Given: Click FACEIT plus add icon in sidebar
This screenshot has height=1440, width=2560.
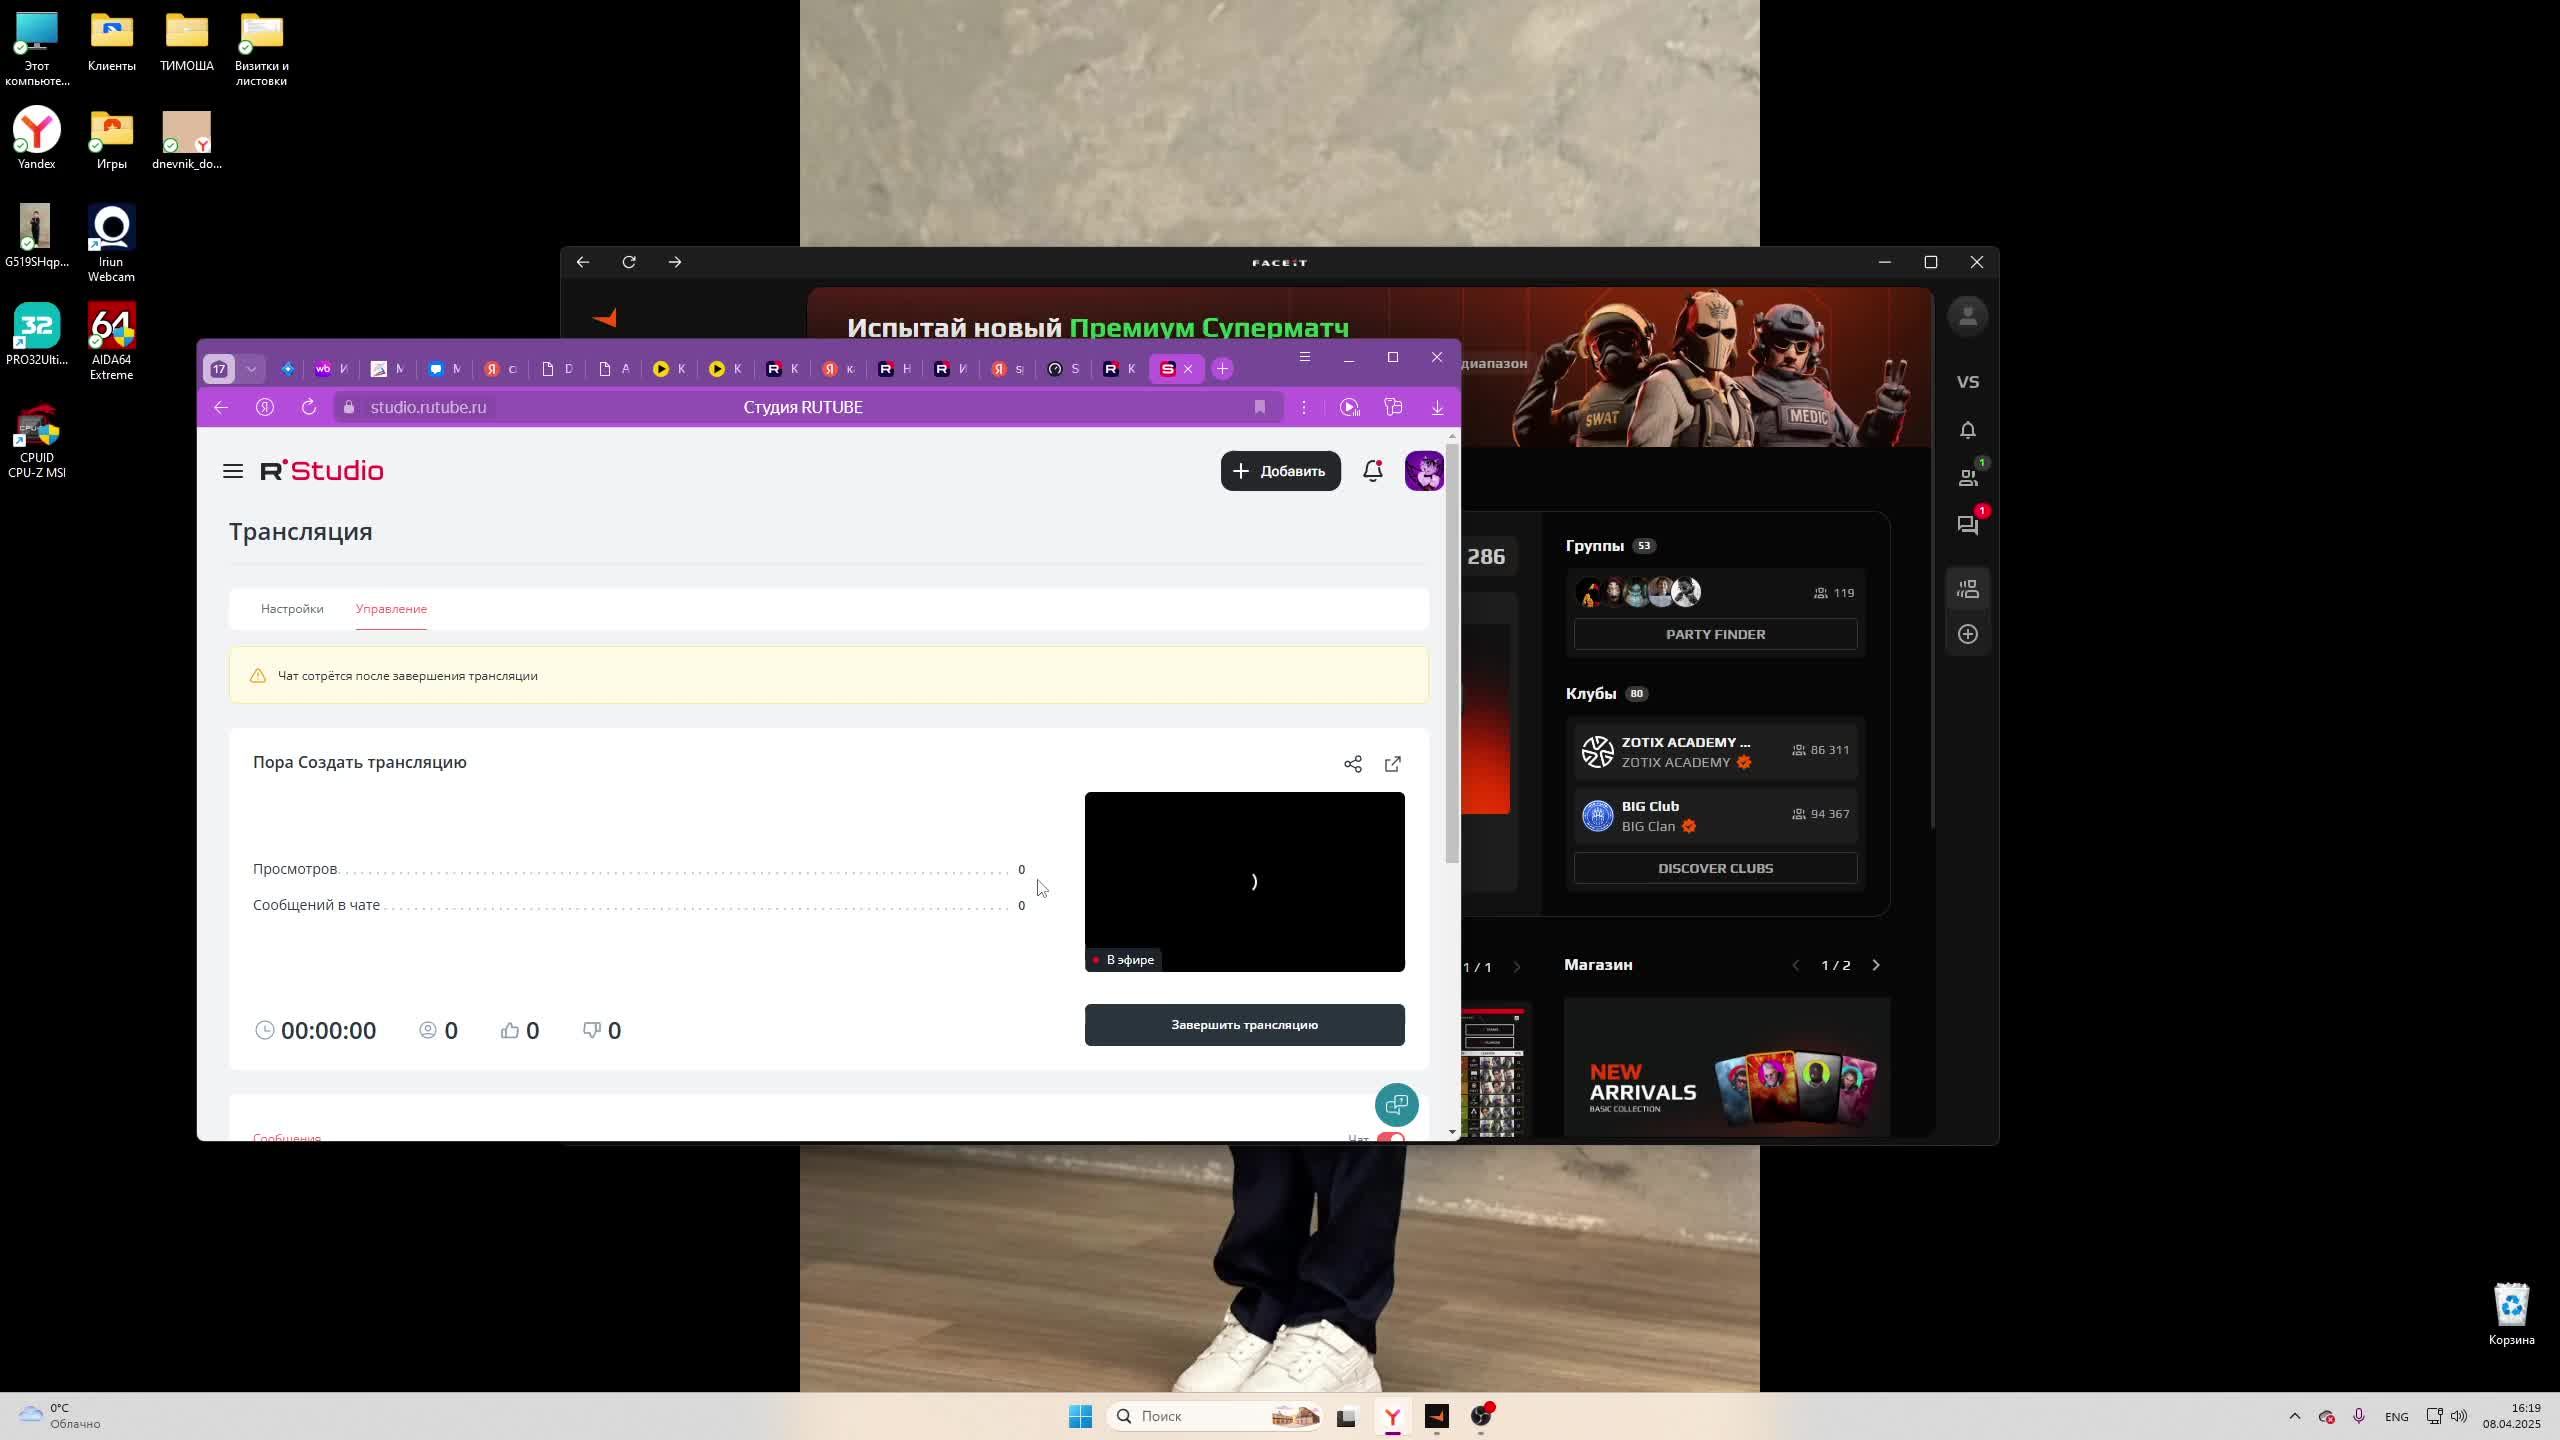Looking at the screenshot, I should pyautogui.click(x=1968, y=634).
